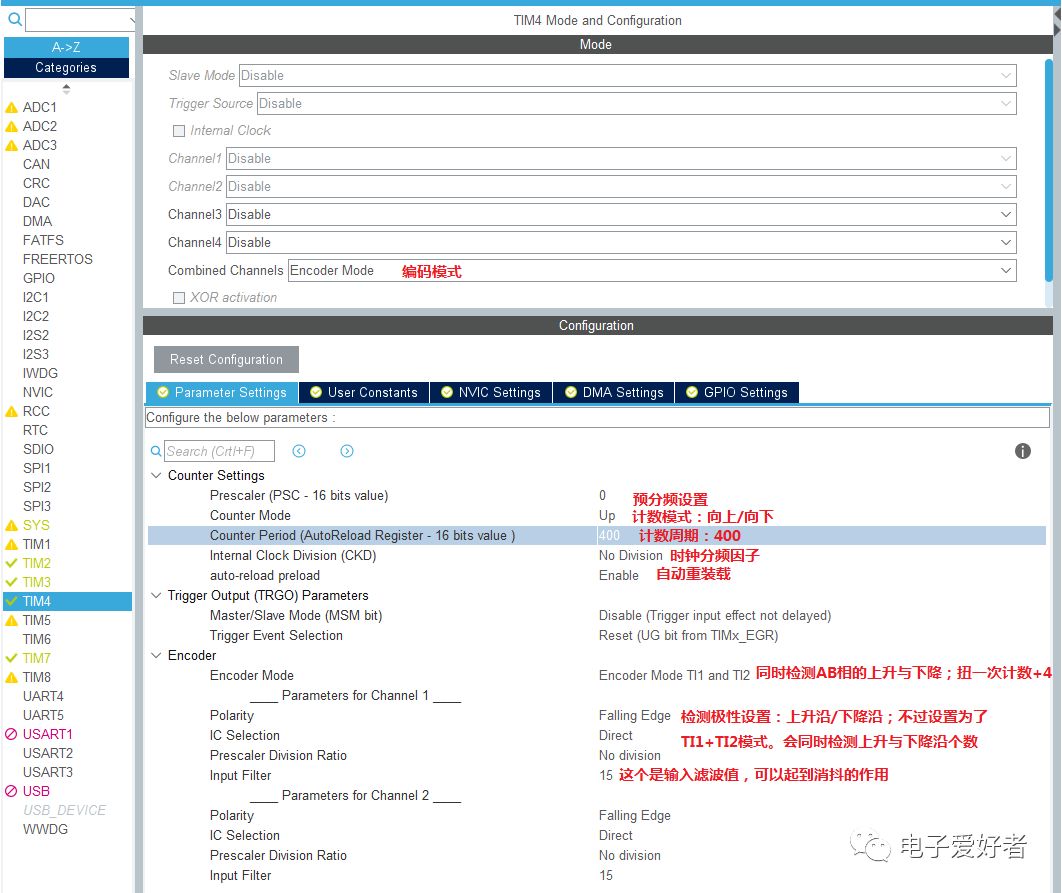Switch to NVIC Settings tab

point(491,392)
